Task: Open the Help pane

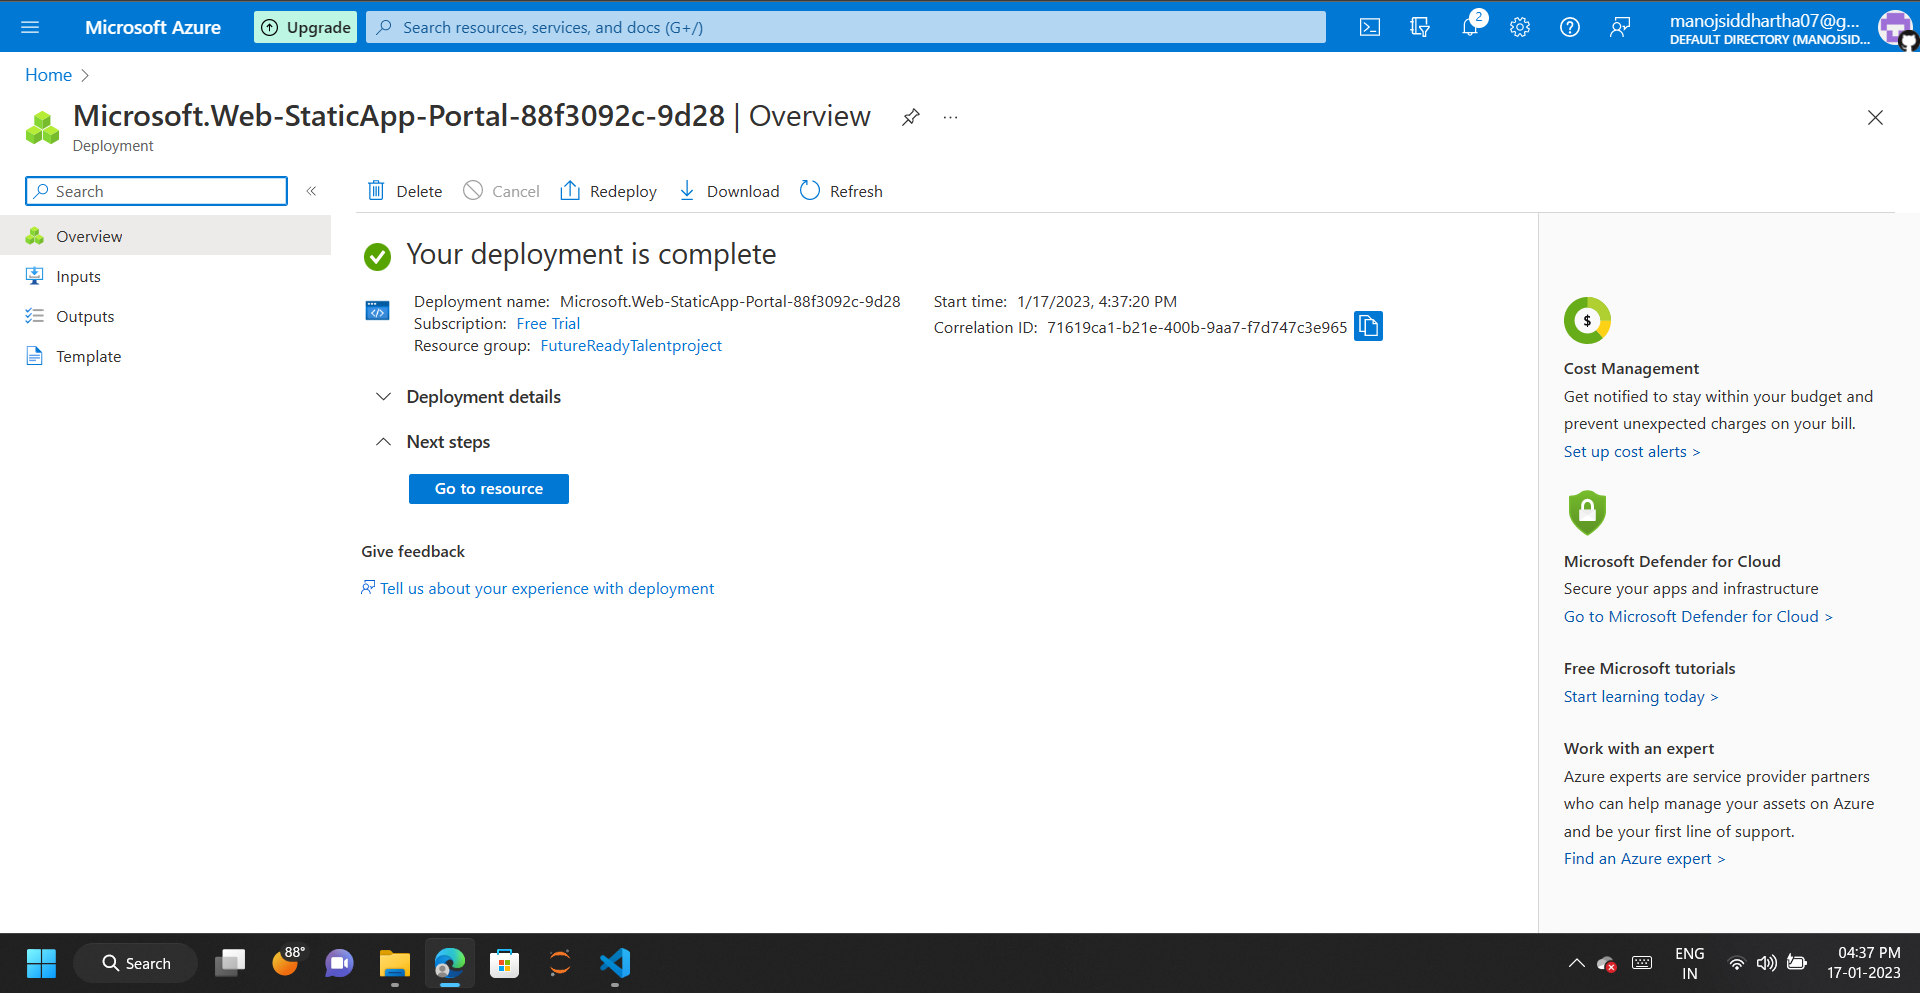Action: [1569, 27]
